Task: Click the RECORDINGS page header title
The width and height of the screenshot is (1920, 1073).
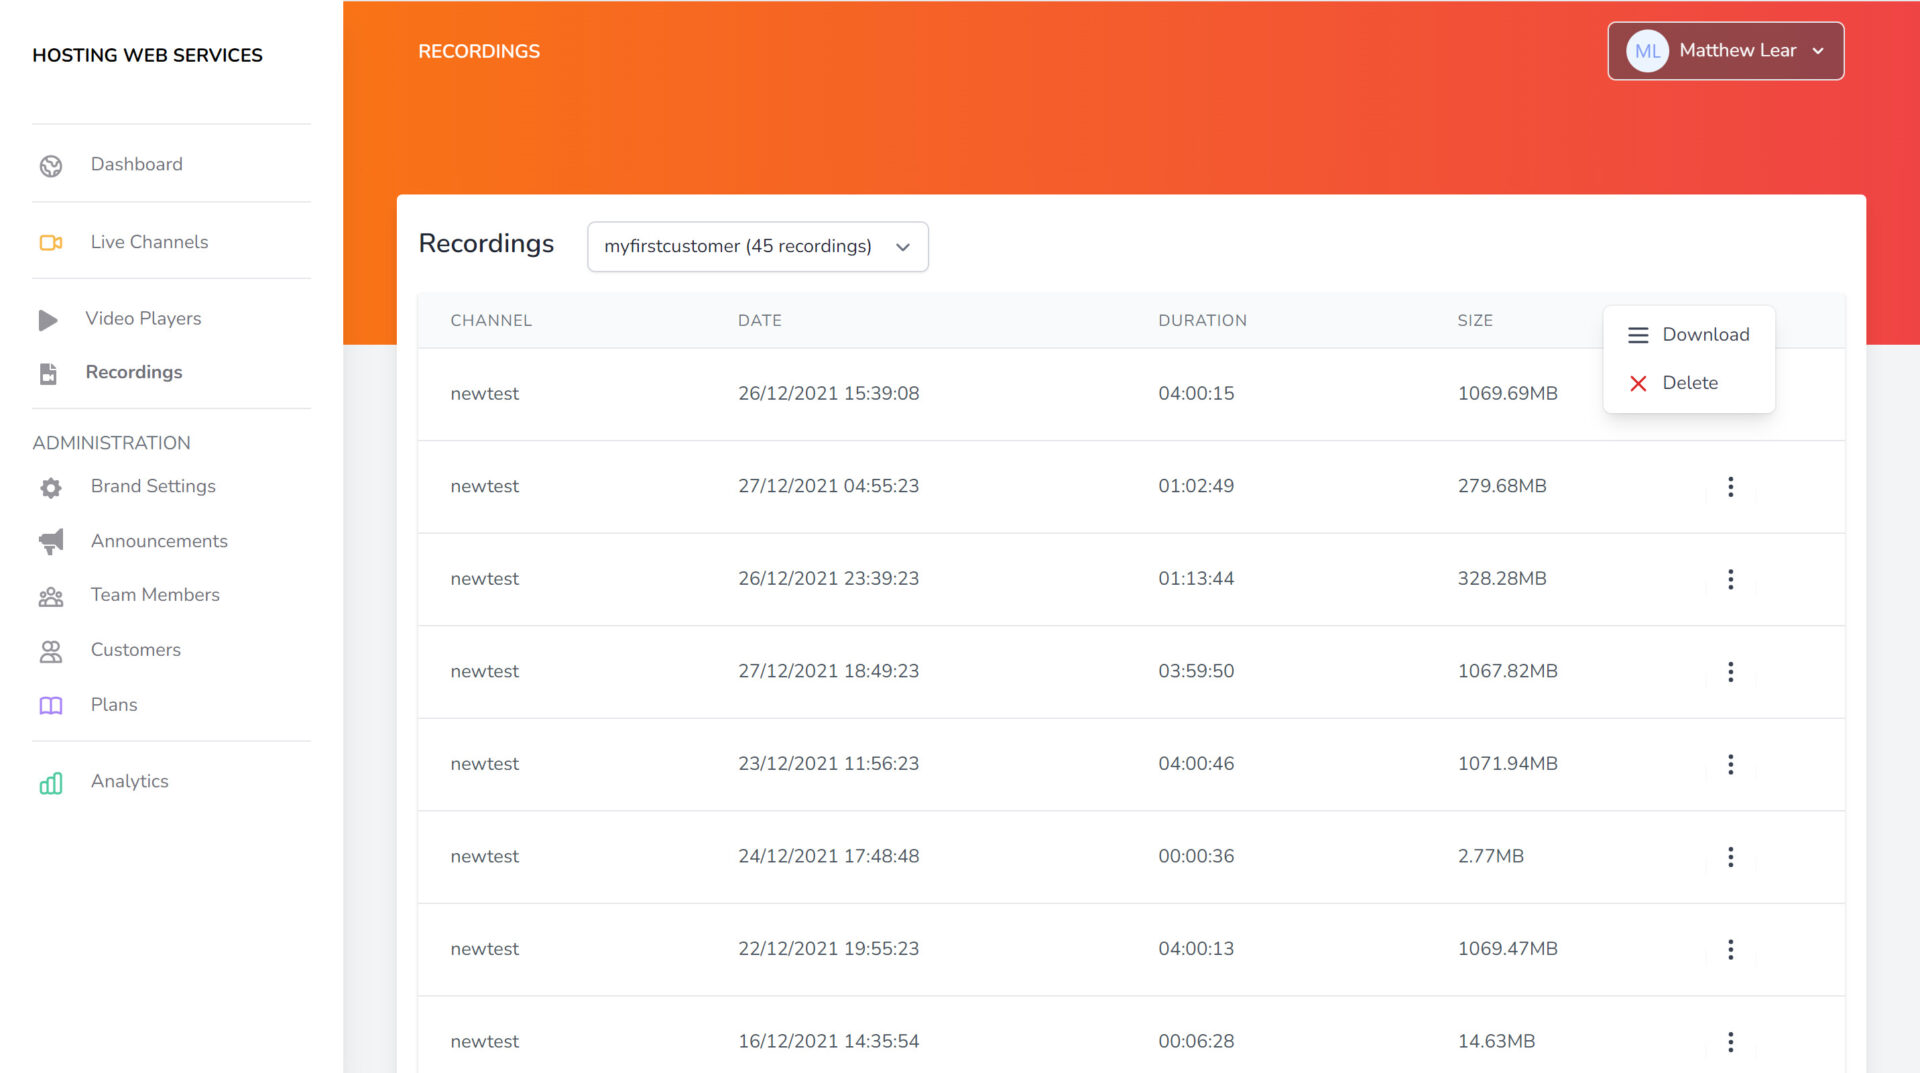Action: click(479, 51)
